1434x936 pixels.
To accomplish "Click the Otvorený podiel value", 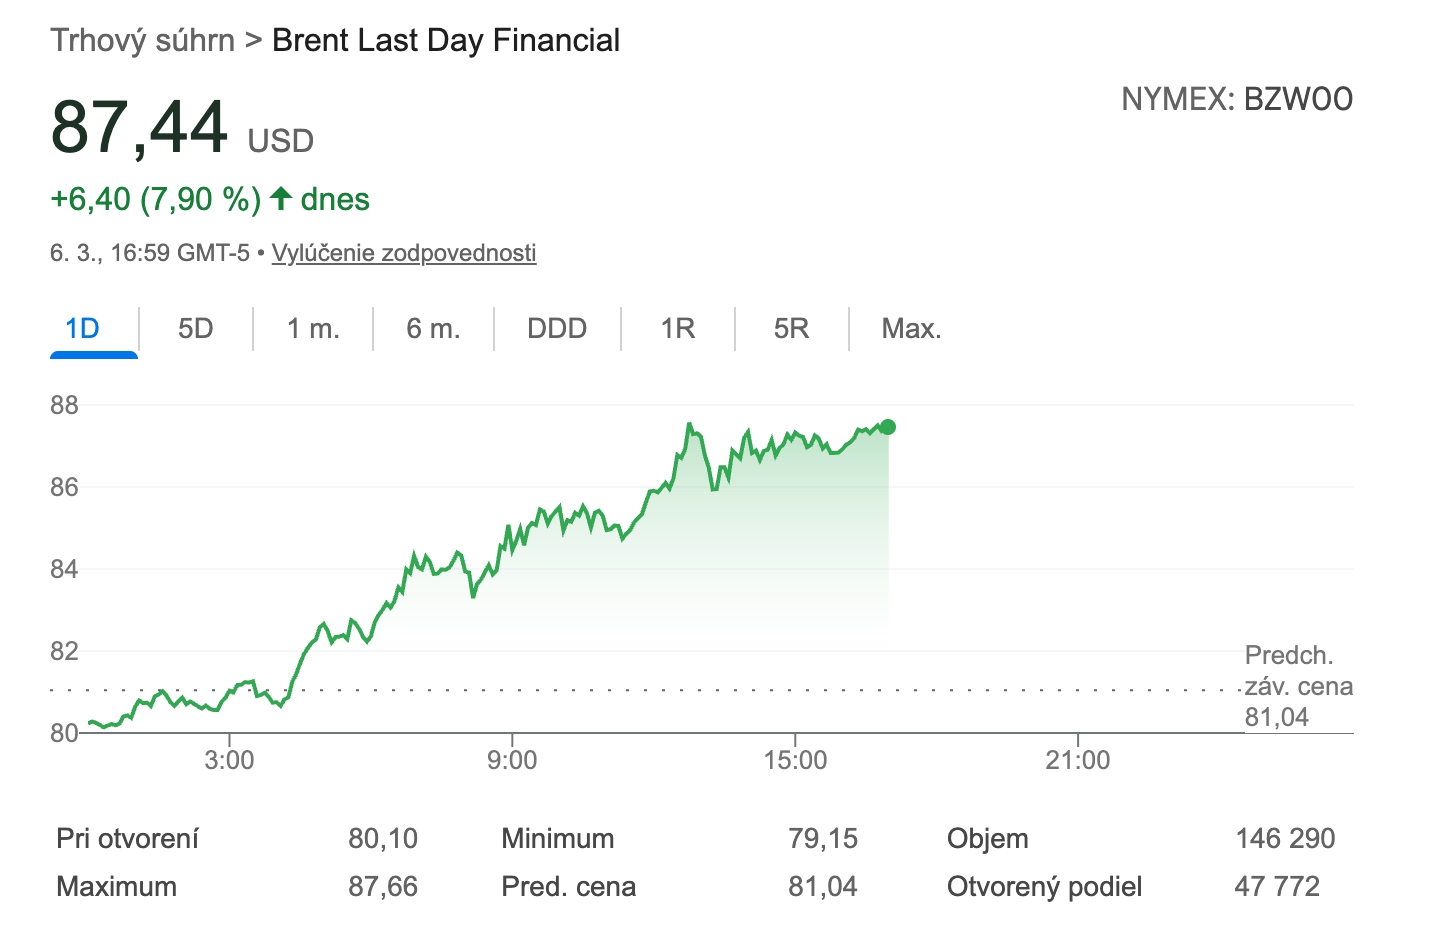I will click(x=1277, y=887).
